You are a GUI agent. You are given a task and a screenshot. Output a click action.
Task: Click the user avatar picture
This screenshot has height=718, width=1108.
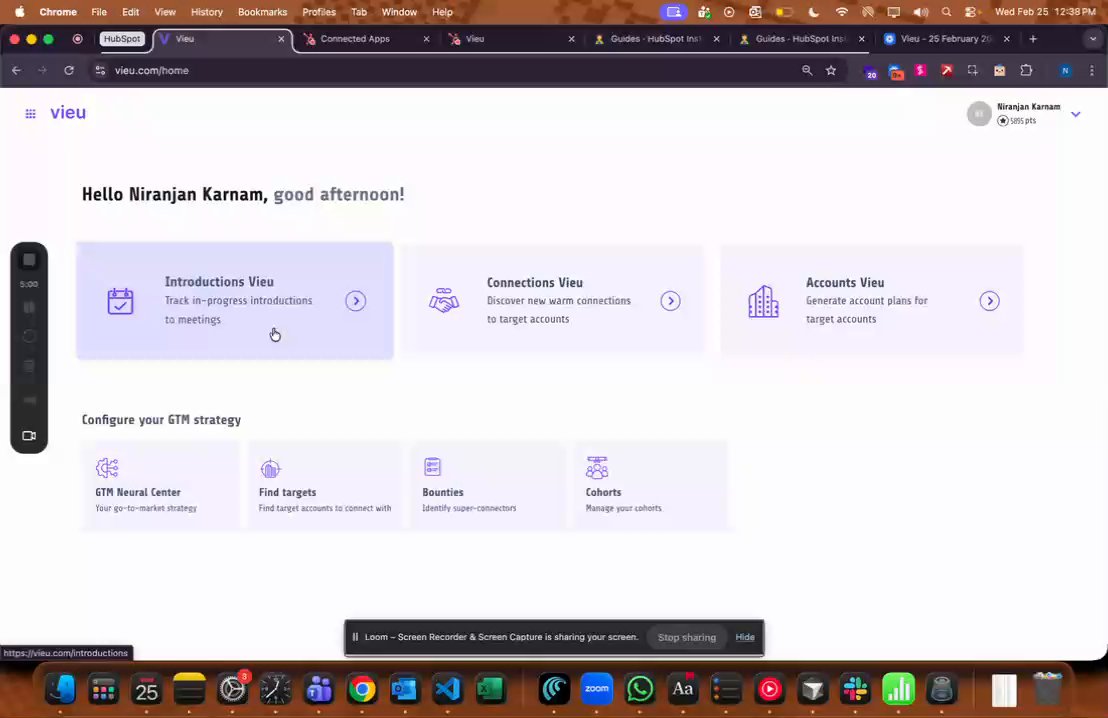click(x=979, y=114)
